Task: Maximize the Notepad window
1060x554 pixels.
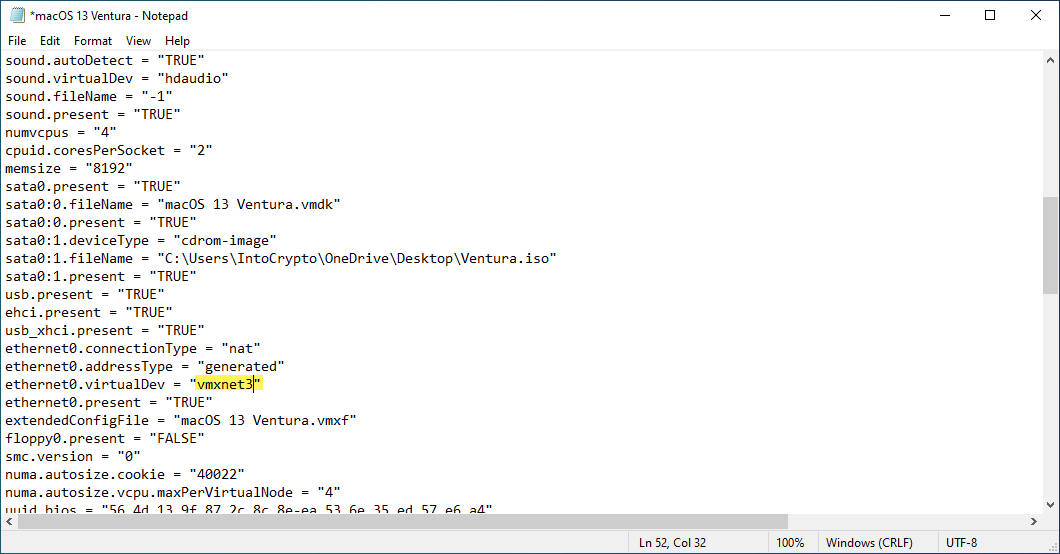Action: pos(990,15)
